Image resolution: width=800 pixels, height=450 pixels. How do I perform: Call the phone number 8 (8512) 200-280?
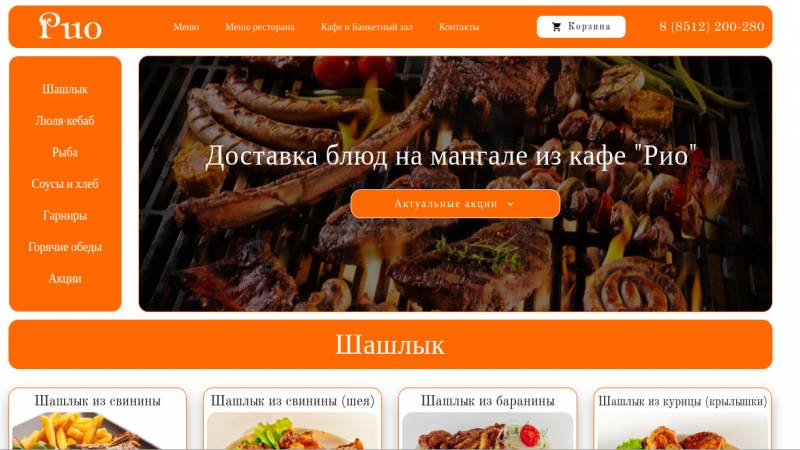pos(712,27)
